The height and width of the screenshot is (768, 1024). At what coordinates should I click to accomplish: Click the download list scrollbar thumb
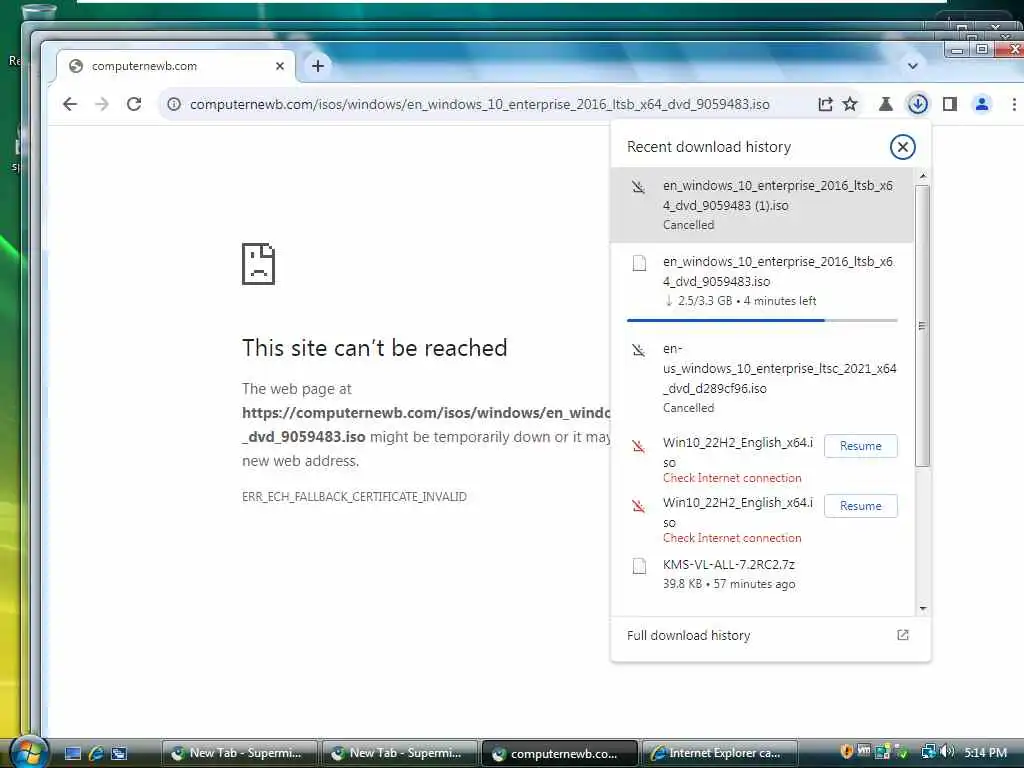pos(922,326)
